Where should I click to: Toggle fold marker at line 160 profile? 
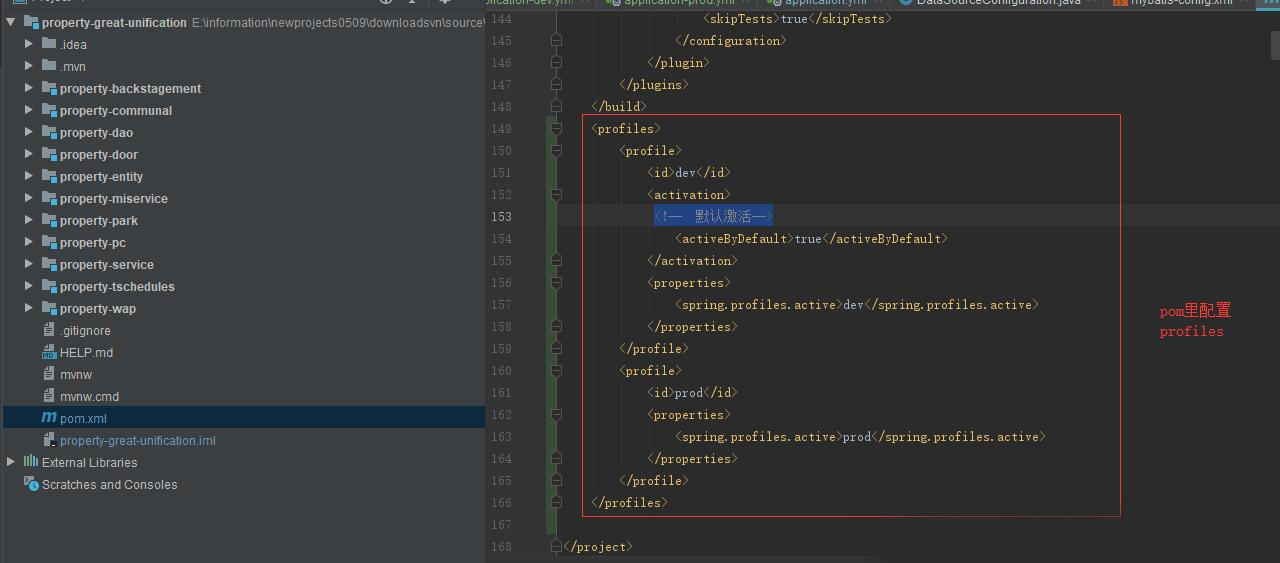[556, 371]
